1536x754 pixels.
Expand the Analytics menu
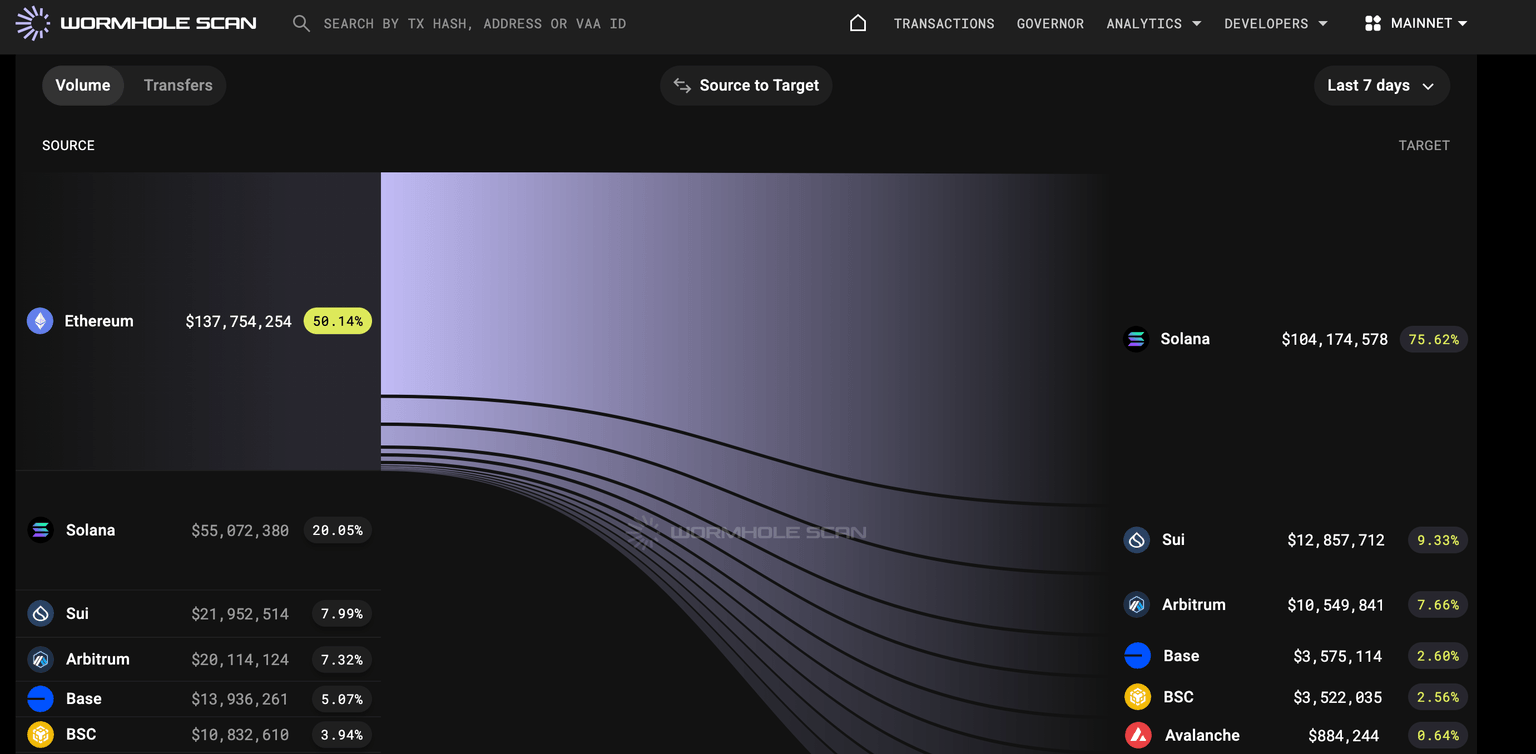pos(1153,23)
